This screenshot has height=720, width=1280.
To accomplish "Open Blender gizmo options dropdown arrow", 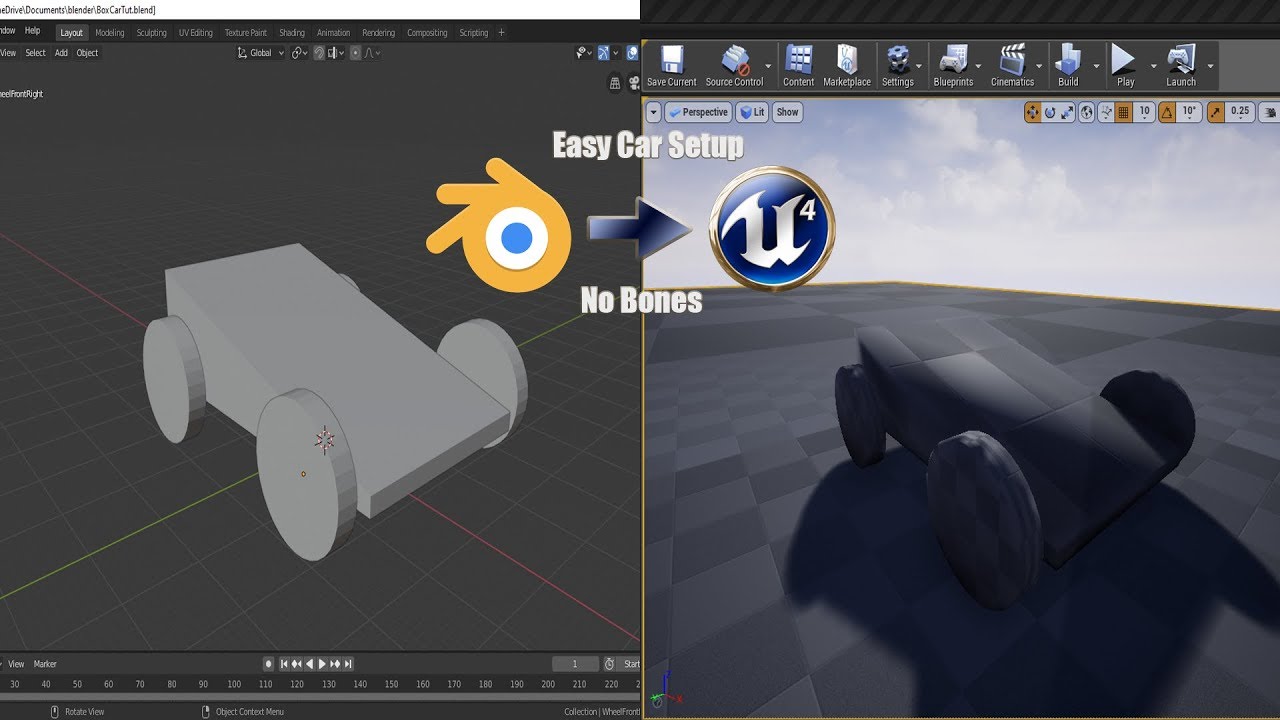I will (615, 53).
